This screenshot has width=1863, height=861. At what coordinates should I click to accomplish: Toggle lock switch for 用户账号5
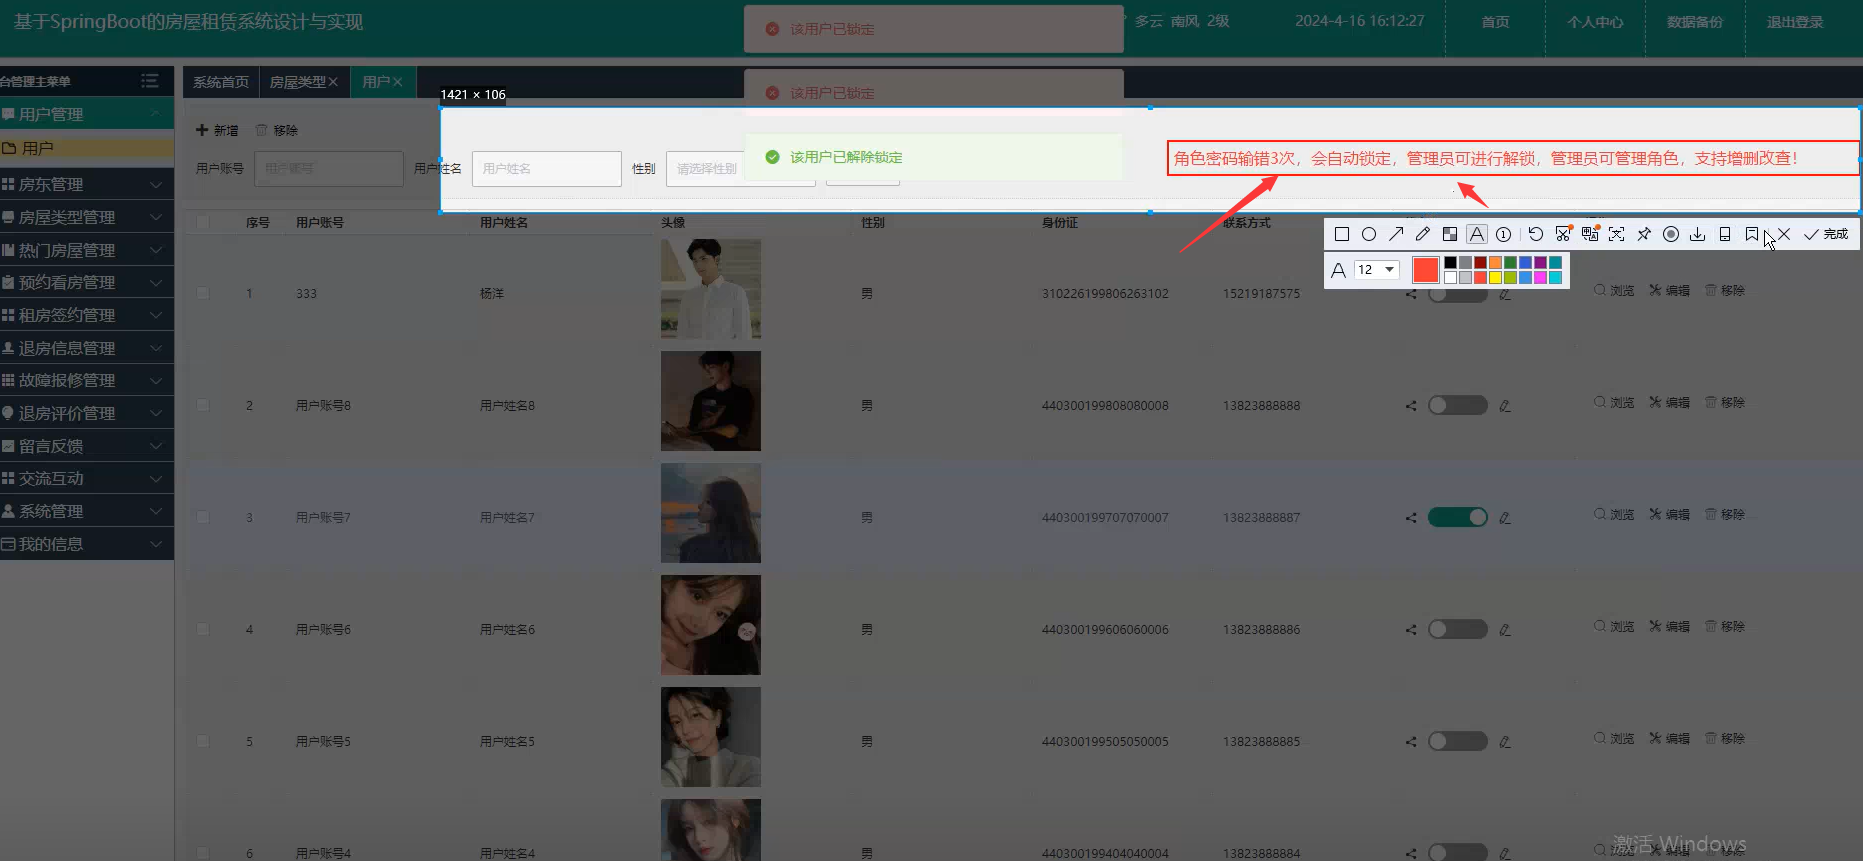pyautogui.click(x=1458, y=741)
